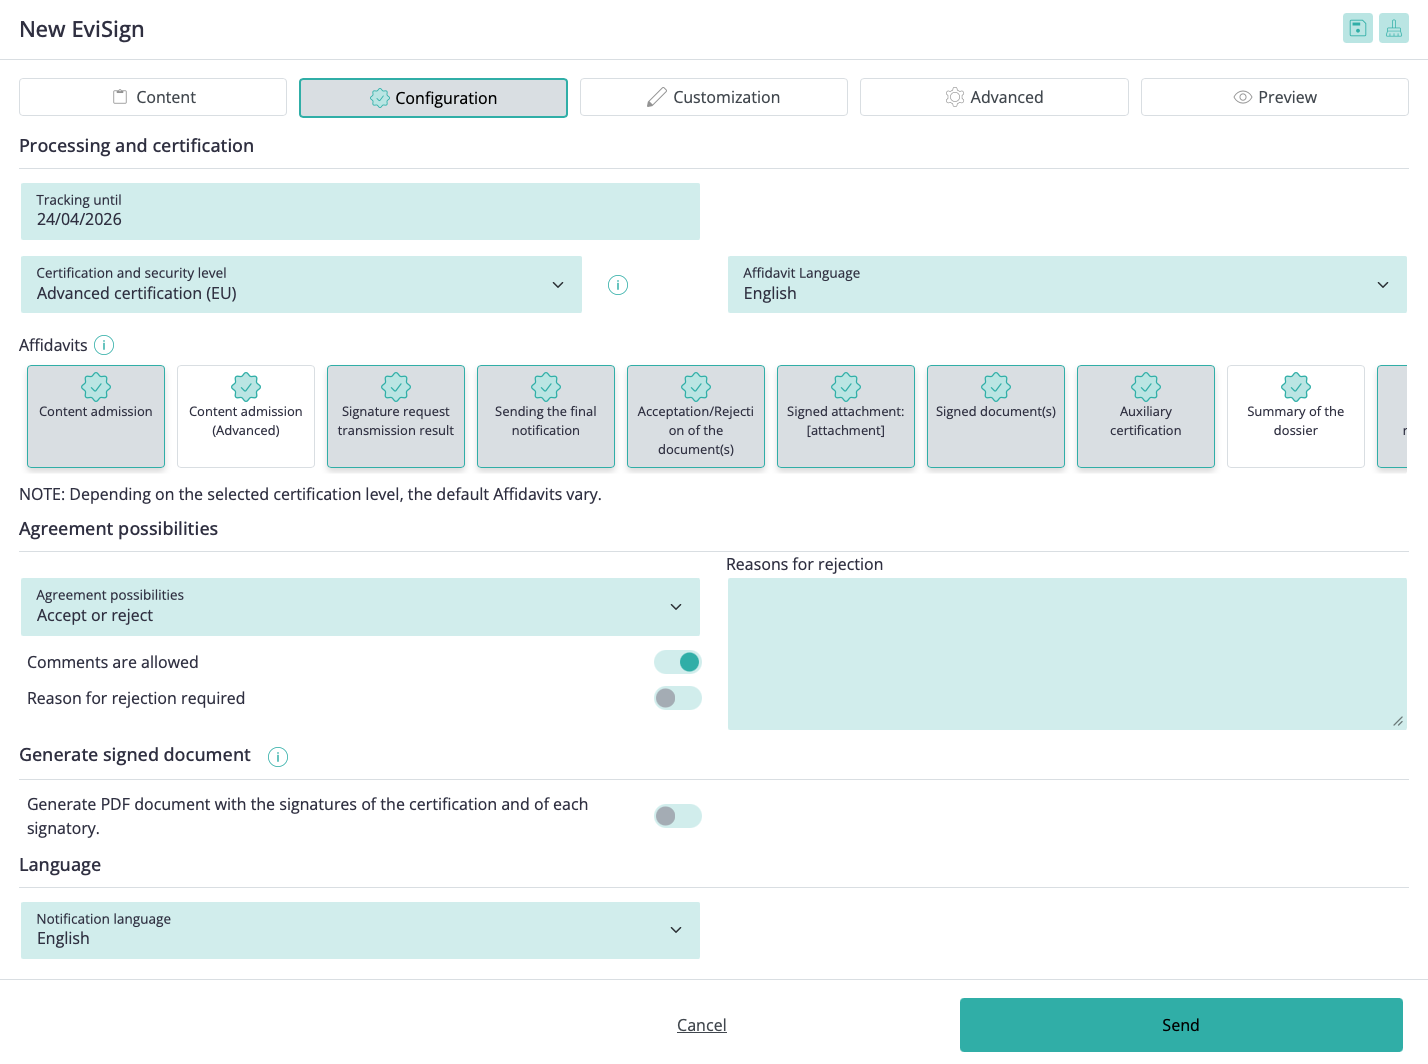Click the Agreement possibilities chevron arrow
Screen dimensions: 1428x1064
click(676, 607)
